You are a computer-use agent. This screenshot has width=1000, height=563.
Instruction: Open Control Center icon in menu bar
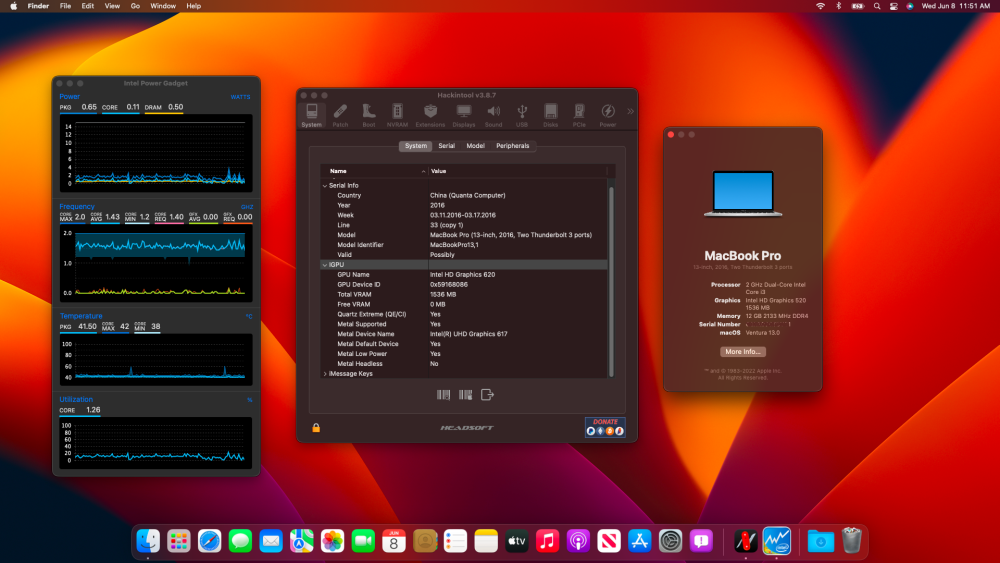click(893, 6)
